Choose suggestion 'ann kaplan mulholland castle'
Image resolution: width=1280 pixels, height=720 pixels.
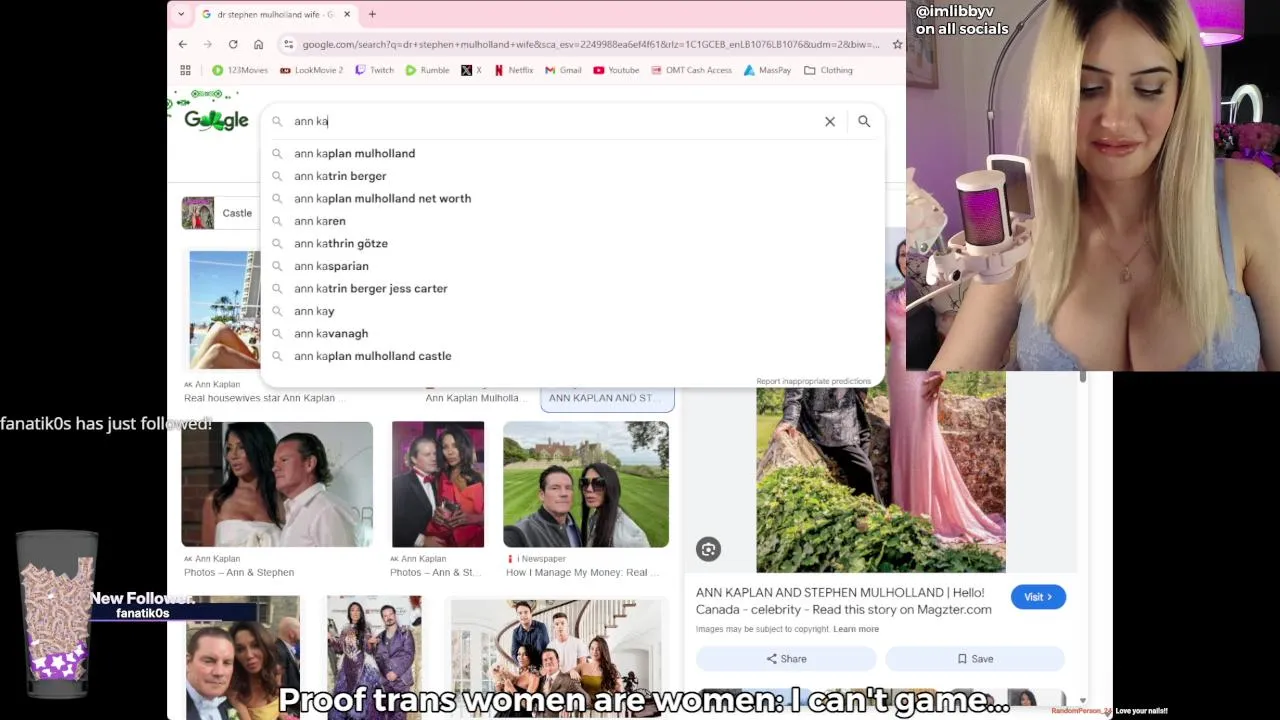[x=572, y=356]
